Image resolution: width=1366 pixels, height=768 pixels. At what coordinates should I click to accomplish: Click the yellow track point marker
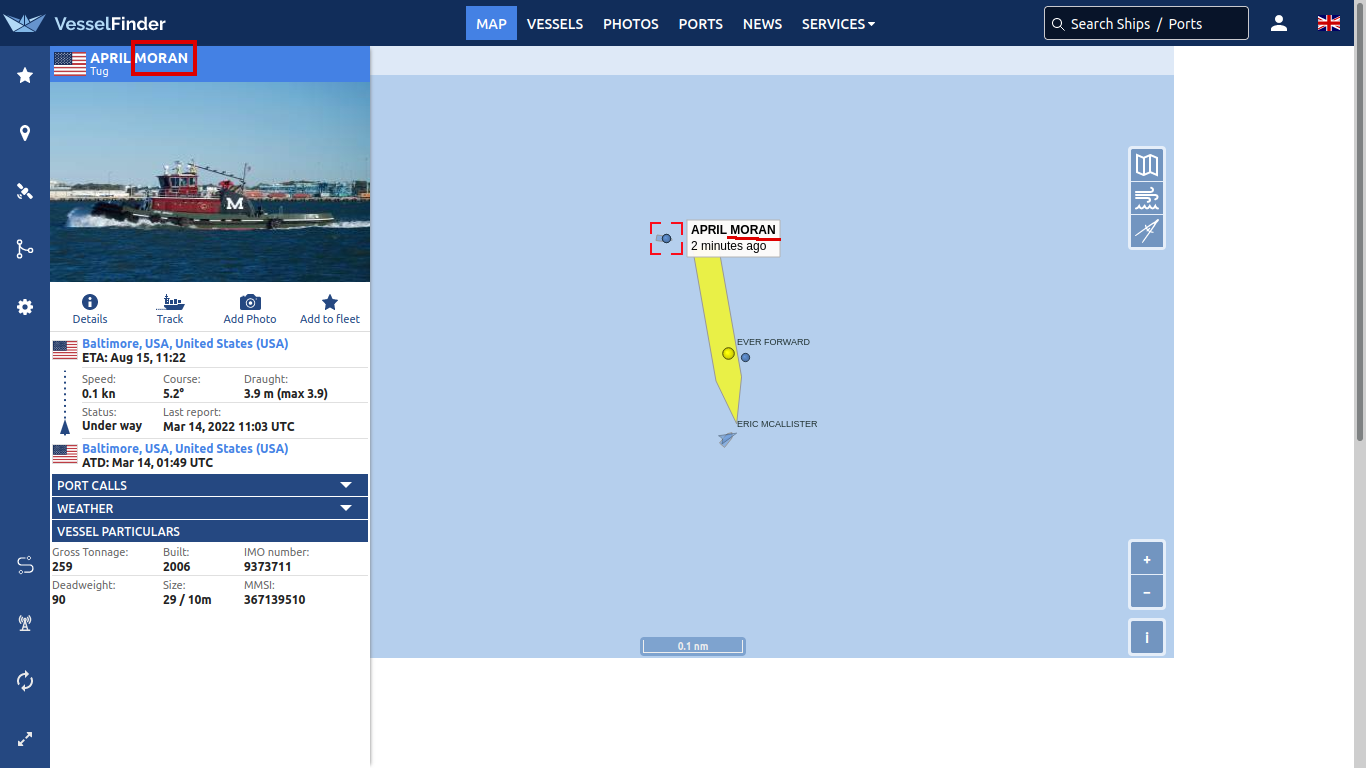coord(728,353)
